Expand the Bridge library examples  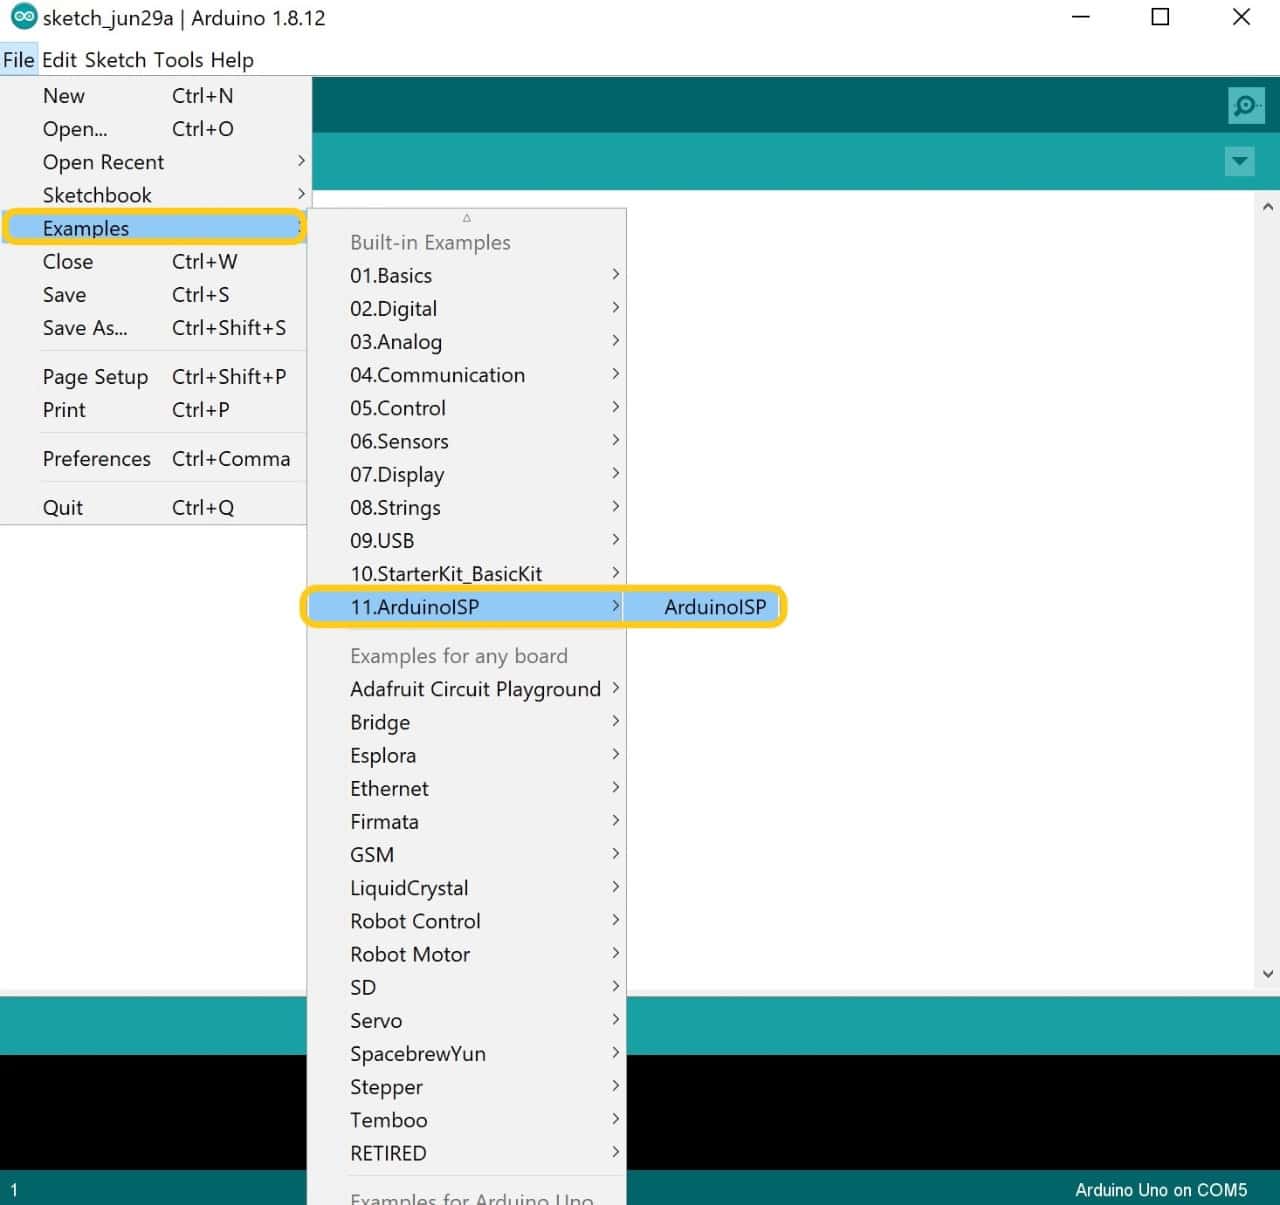coord(467,722)
